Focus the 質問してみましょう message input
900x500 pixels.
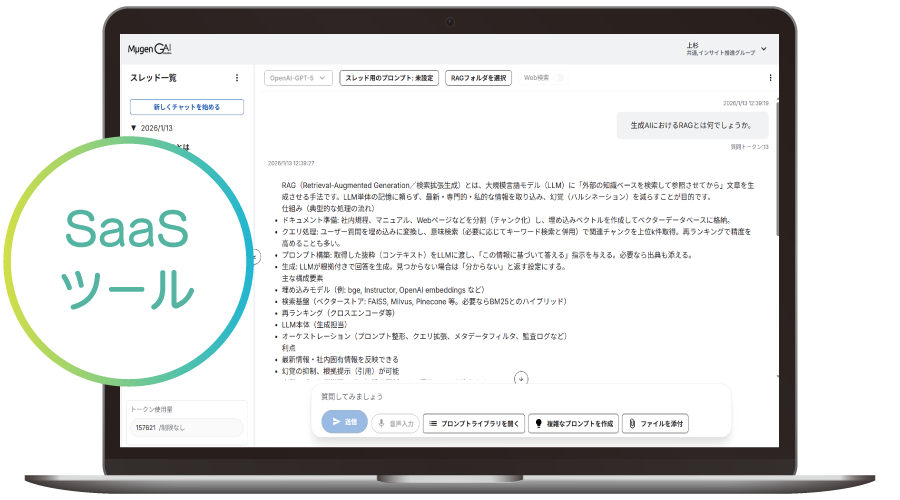[521, 397]
